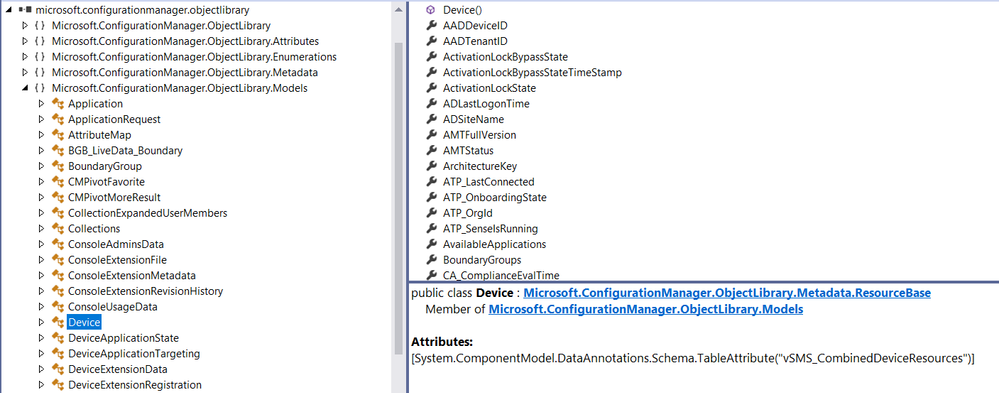
Task: Click the ArchitectureKey property wrench icon
Action: pyautogui.click(x=431, y=166)
